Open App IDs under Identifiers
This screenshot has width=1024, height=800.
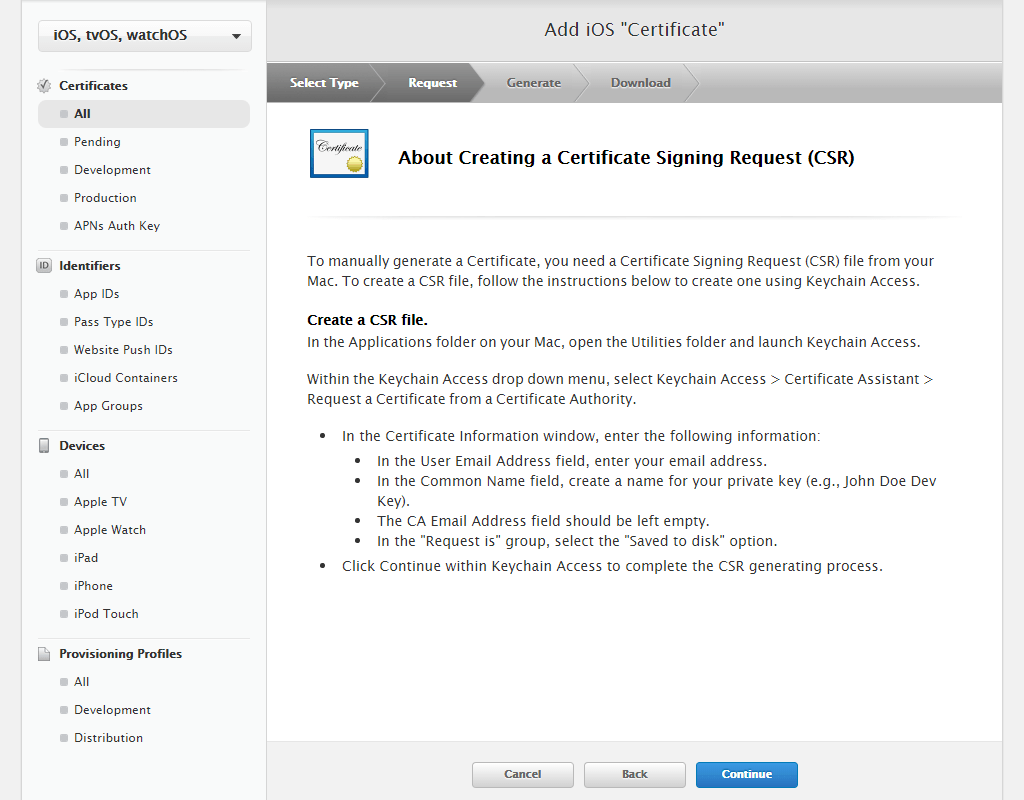[x=96, y=294]
